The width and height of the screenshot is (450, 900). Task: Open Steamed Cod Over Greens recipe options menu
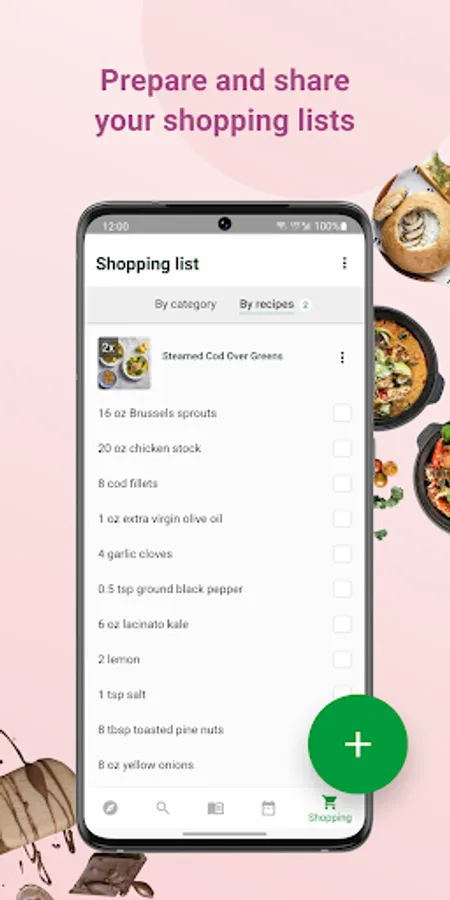click(342, 358)
